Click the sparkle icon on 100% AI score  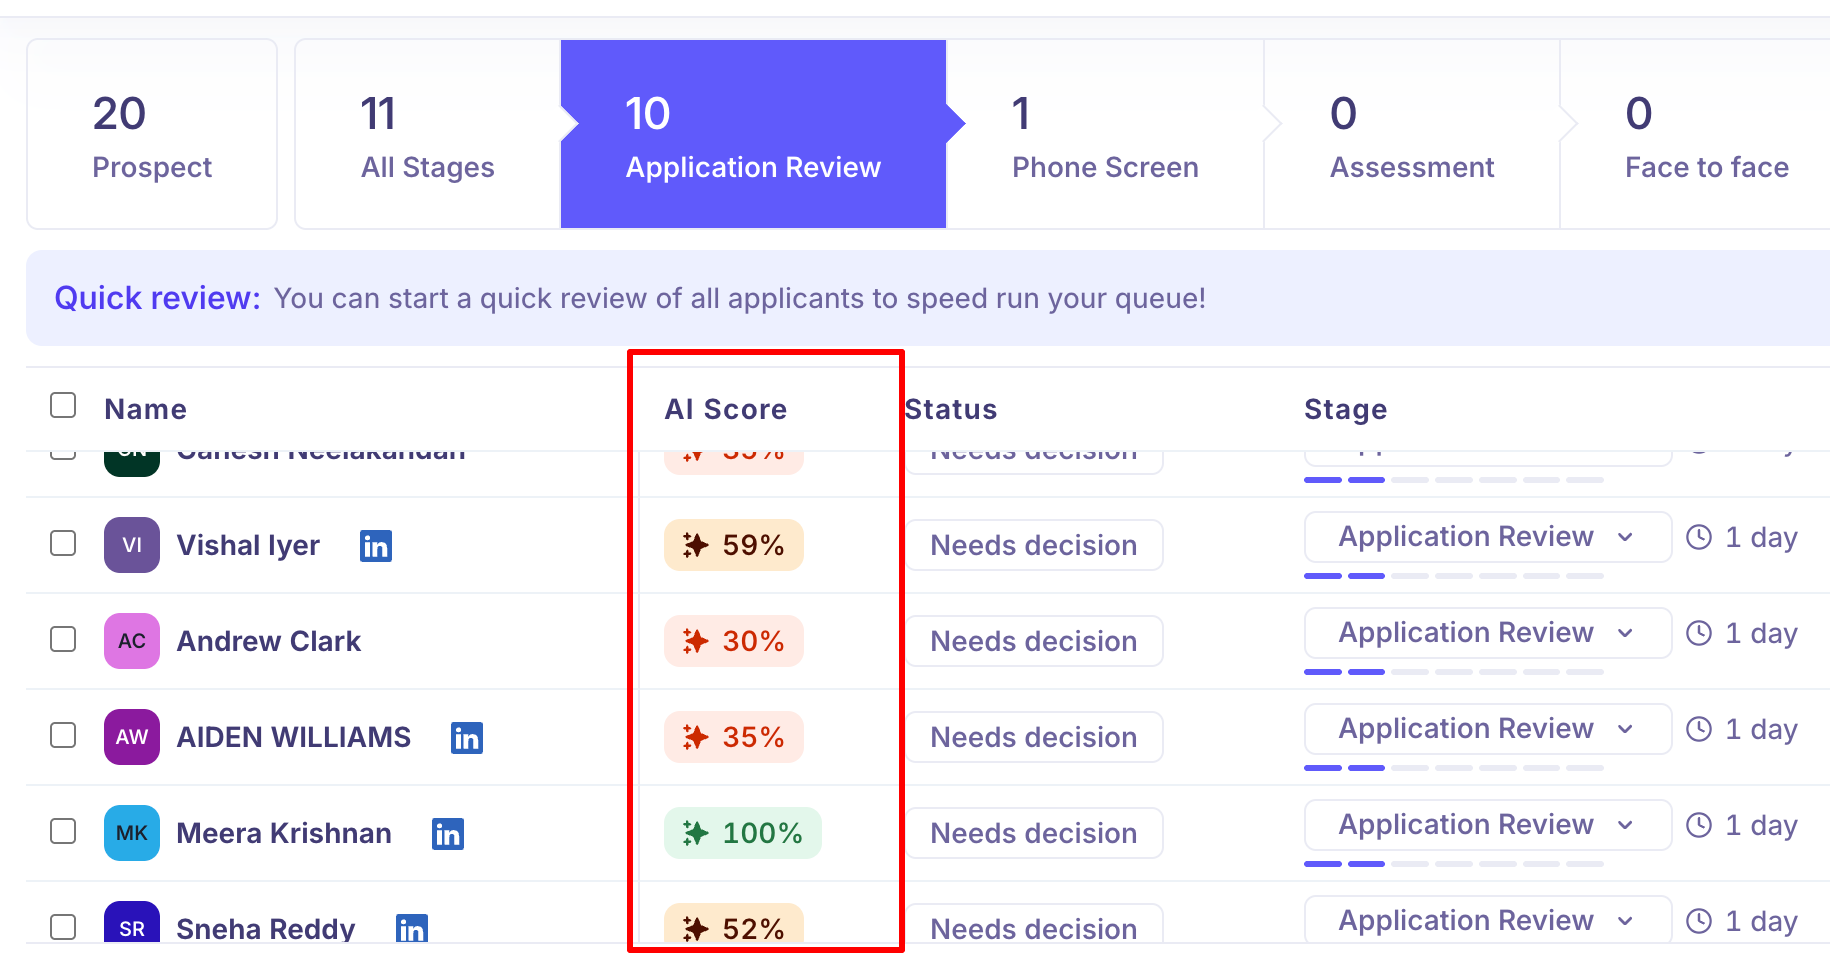click(x=696, y=833)
